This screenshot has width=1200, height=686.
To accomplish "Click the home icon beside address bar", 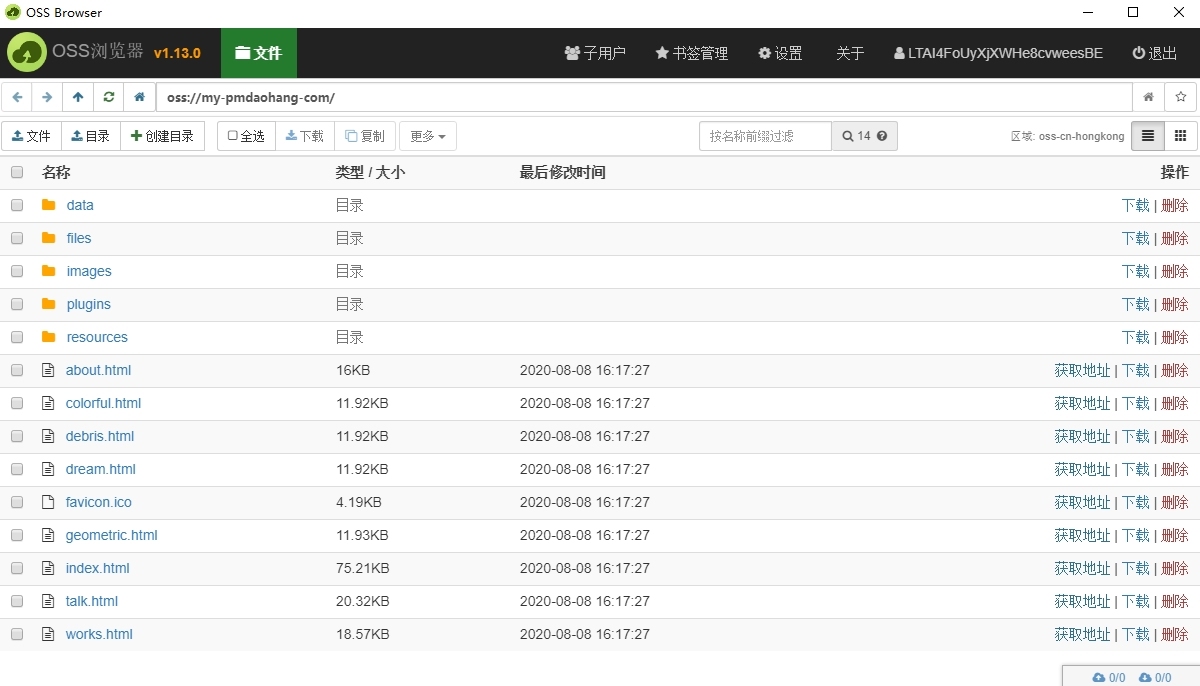I will pyautogui.click(x=139, y=97).
